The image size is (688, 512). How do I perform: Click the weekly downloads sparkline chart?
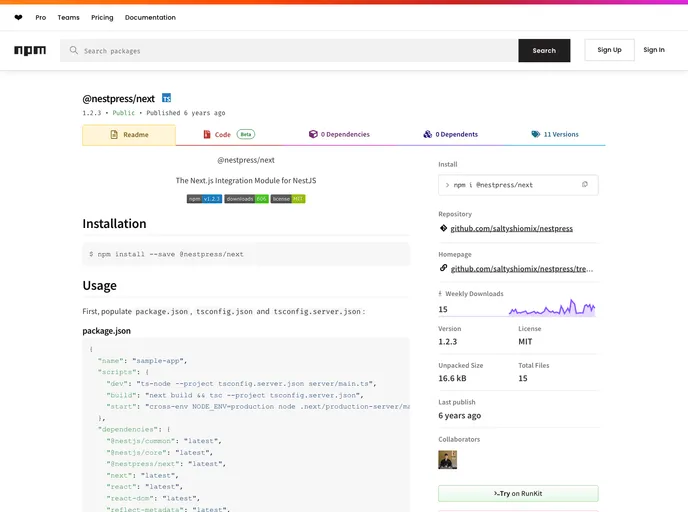pyautogui.click(x=552, y=308)
